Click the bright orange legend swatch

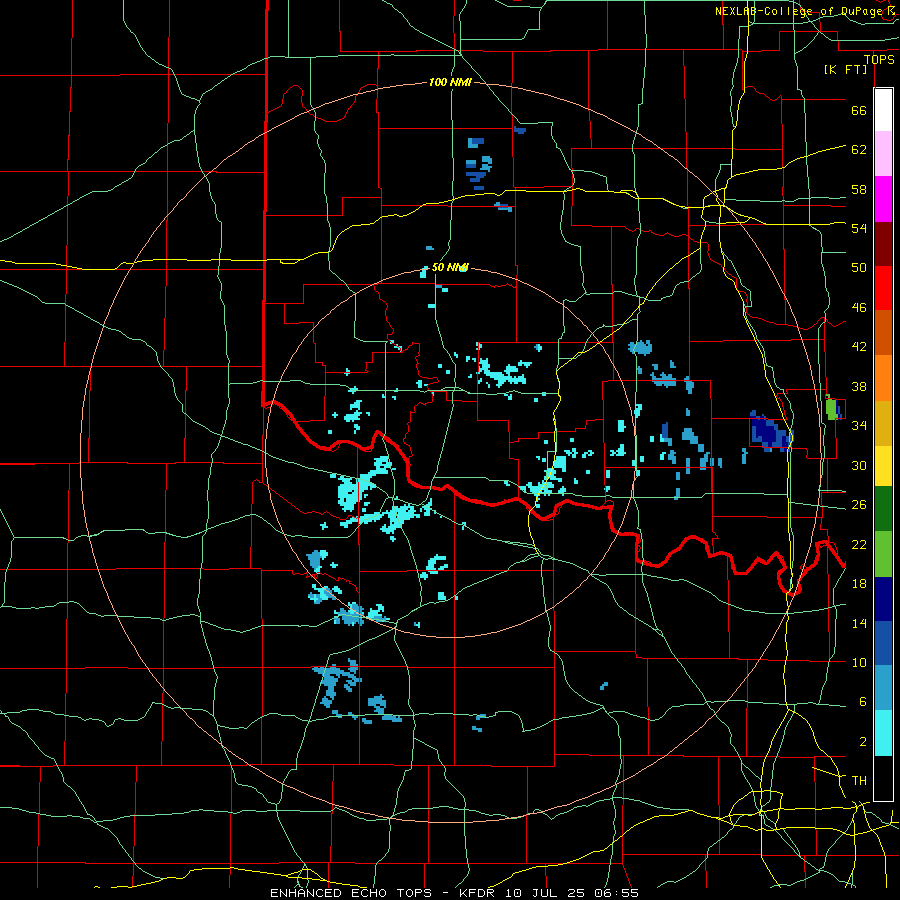tap(883, 378)
